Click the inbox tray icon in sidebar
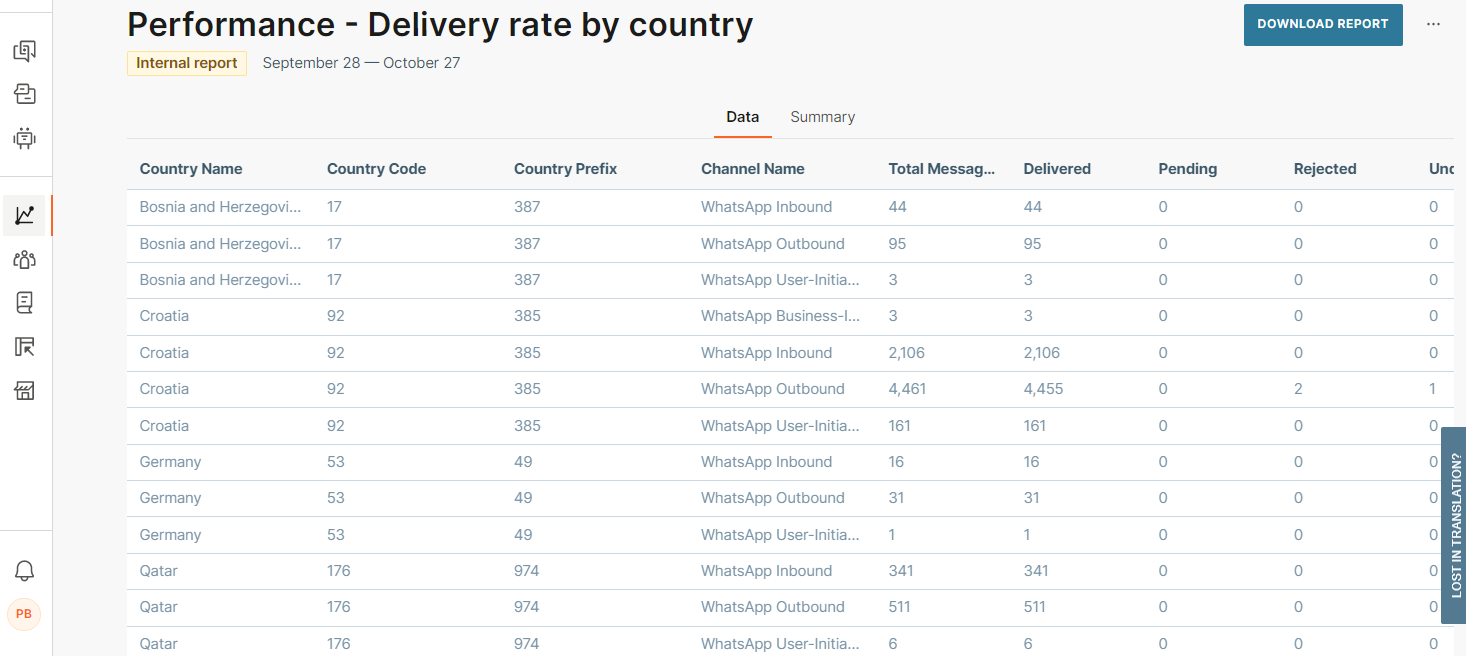1466x656 pixels. coord(25,94)
